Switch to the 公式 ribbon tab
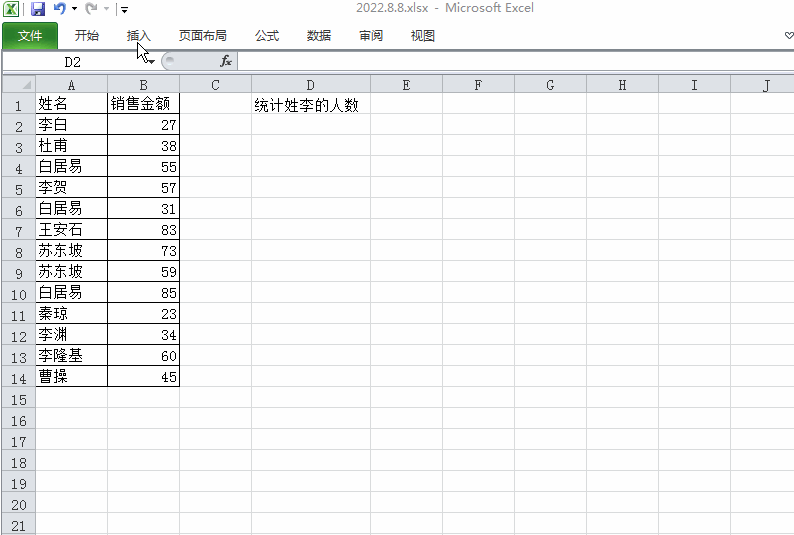Screen dimensions: 794x535 coord(267,35)
